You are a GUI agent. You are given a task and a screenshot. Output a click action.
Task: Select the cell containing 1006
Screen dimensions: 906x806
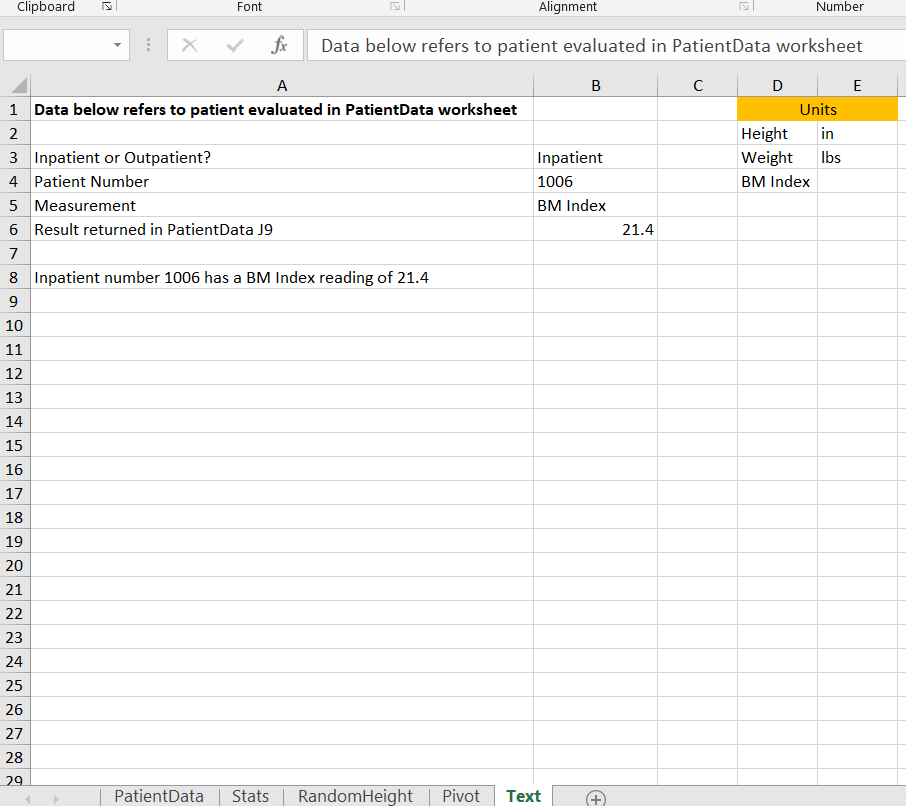(x=596, y=181)
